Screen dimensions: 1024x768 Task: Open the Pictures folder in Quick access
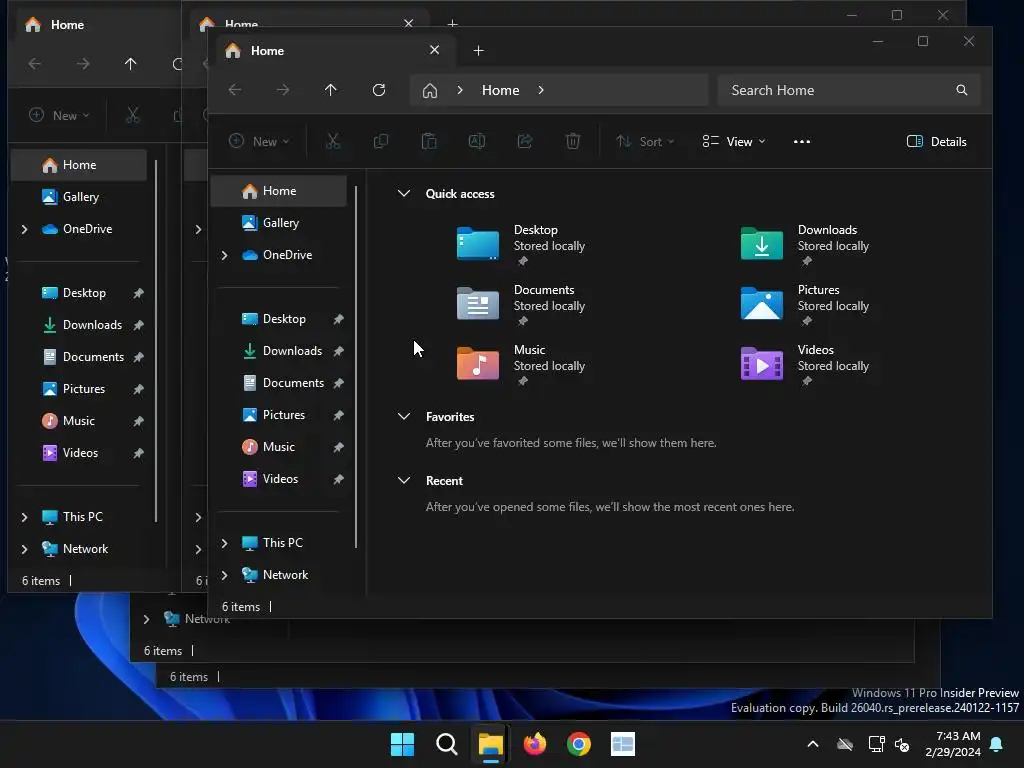761,304
